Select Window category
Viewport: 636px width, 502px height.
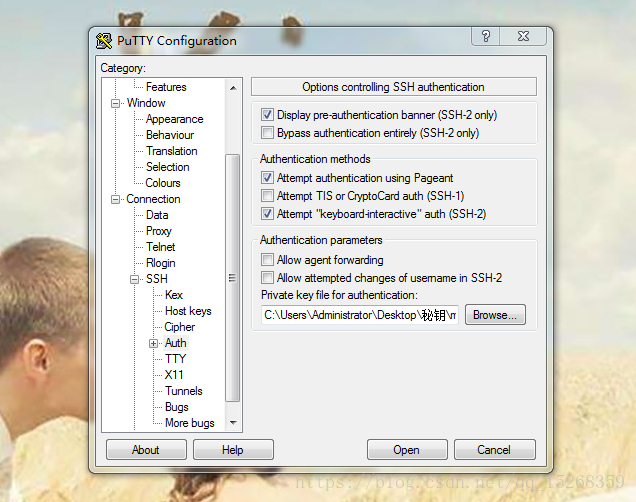(146, 103)
